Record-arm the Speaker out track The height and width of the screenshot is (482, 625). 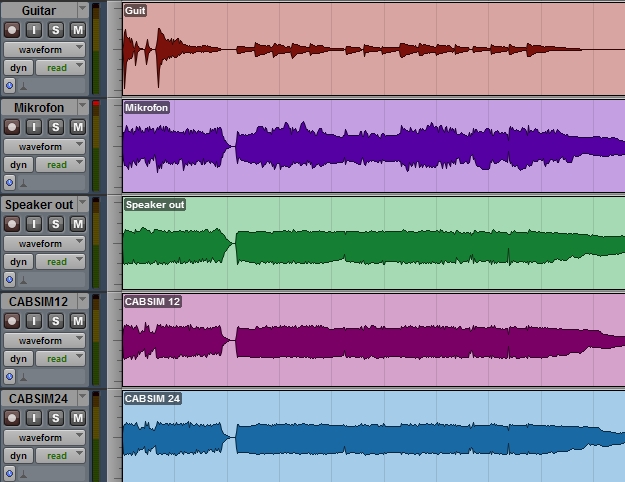[x=12, y=224]
